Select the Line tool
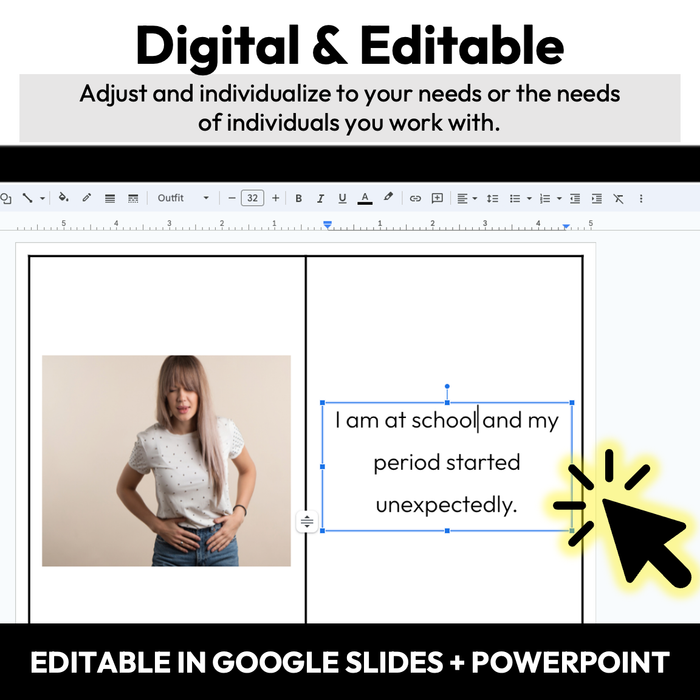The height and width of the screenshot is (700, 700). coord(27,198)
